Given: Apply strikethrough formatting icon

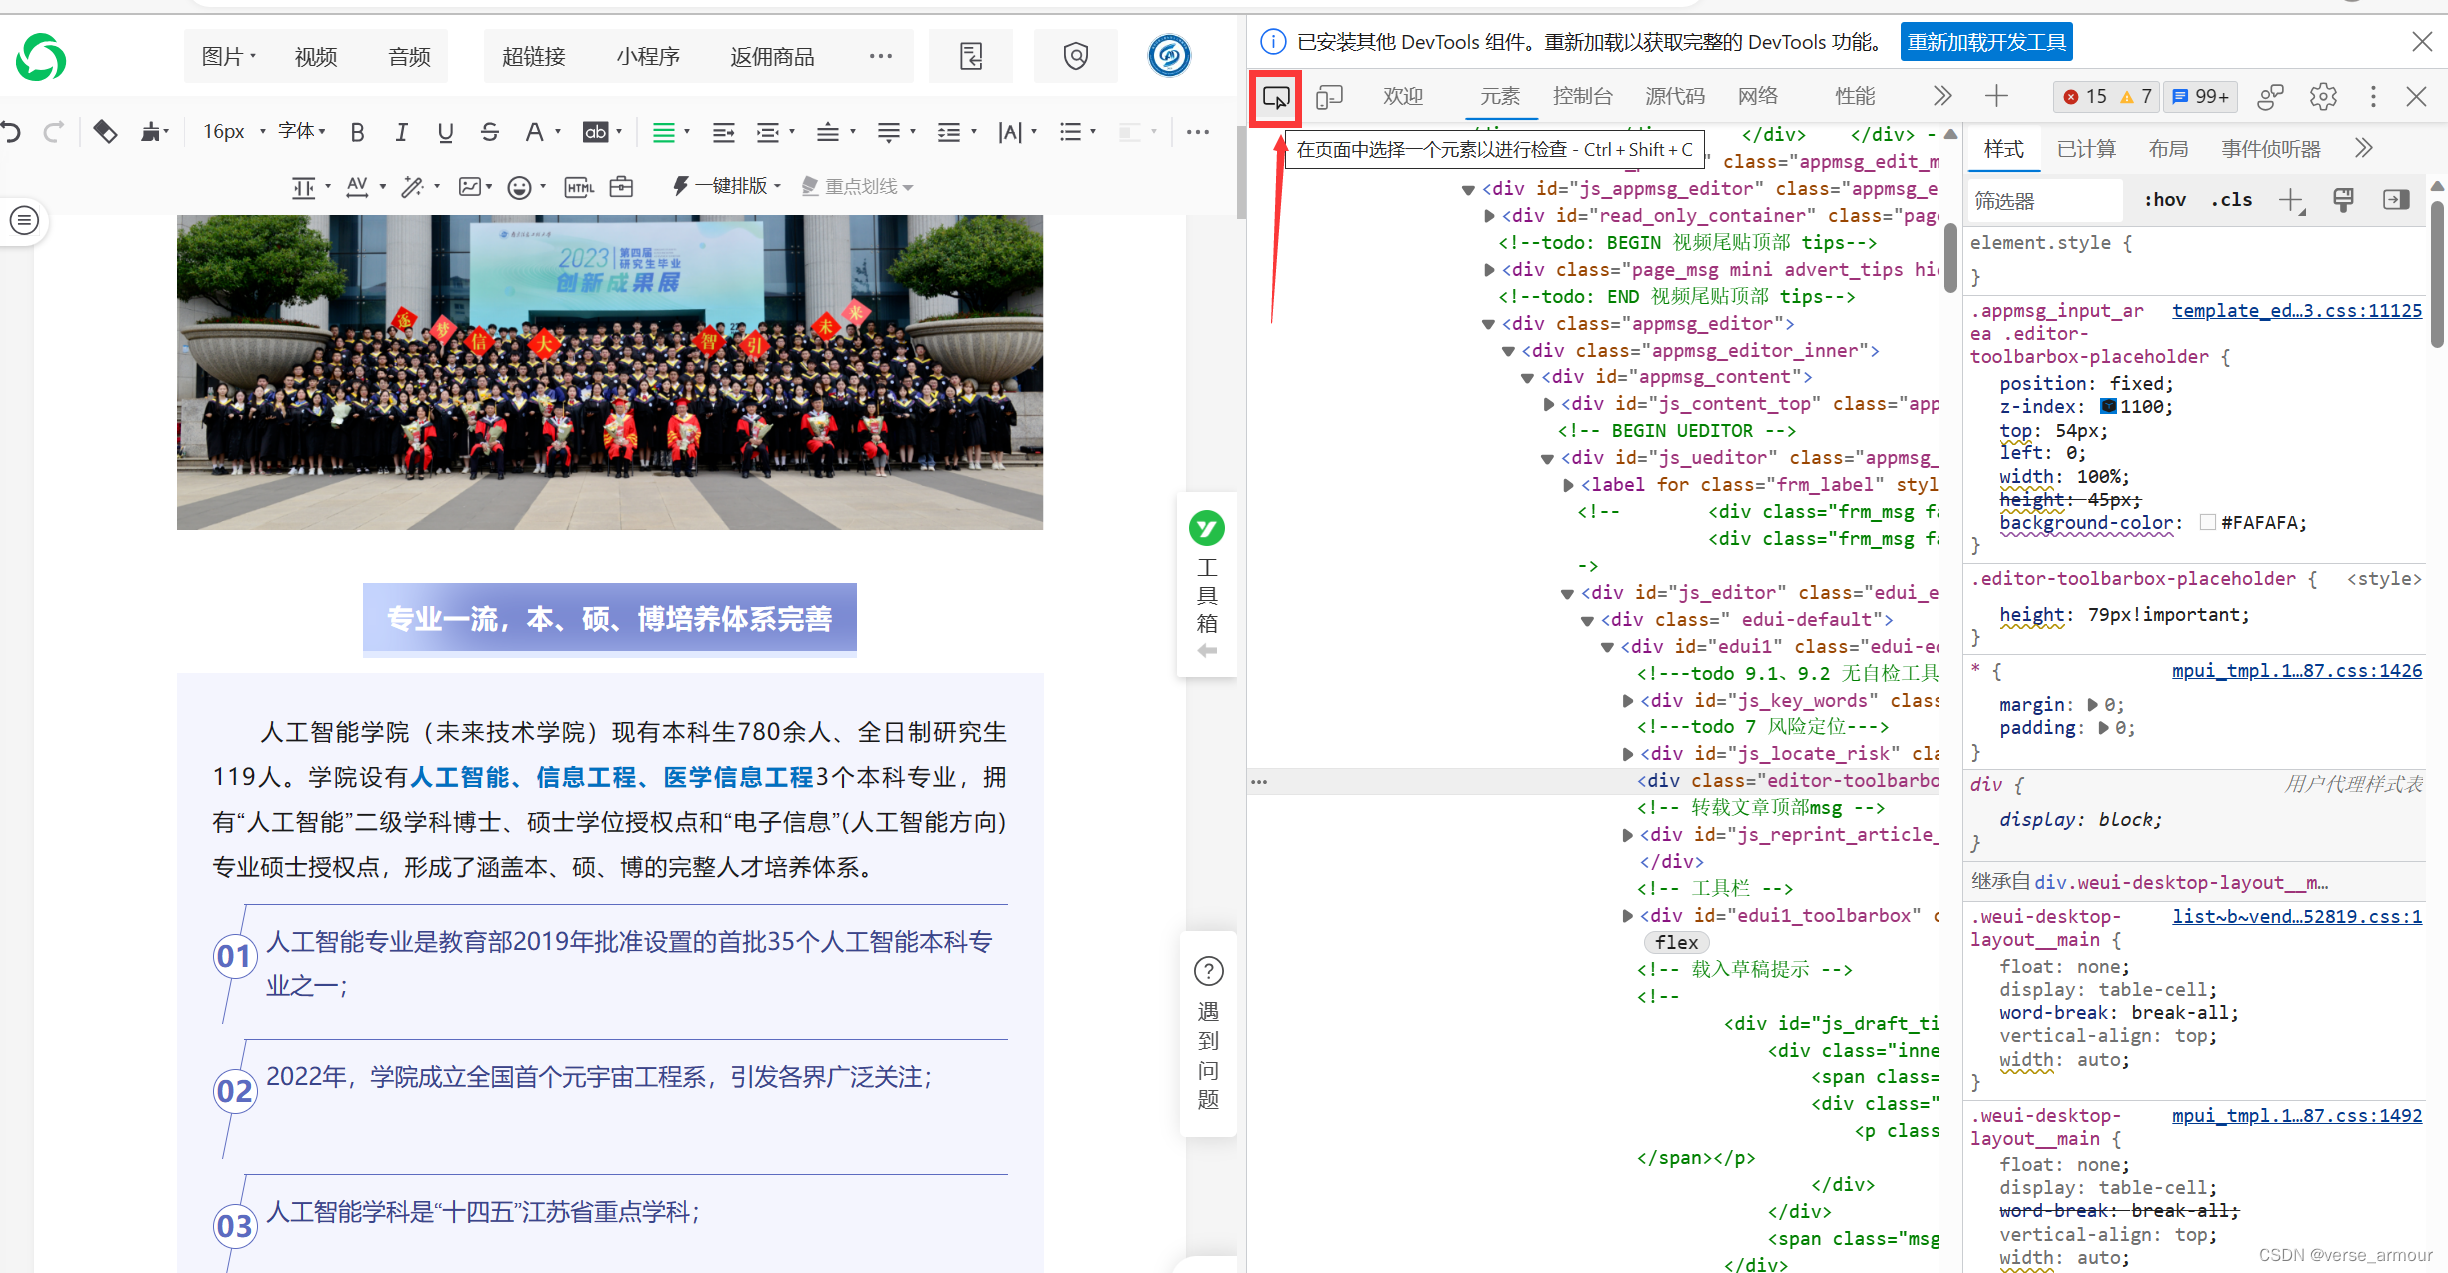Looking at the screenshot, I should point(489,132).
